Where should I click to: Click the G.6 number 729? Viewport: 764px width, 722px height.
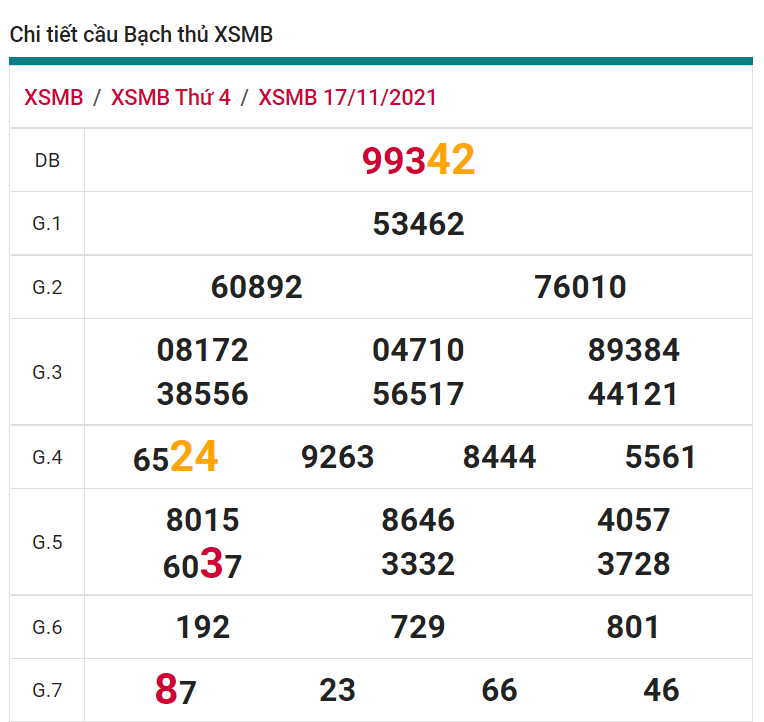pyautogui.click(x=418, y=627)
